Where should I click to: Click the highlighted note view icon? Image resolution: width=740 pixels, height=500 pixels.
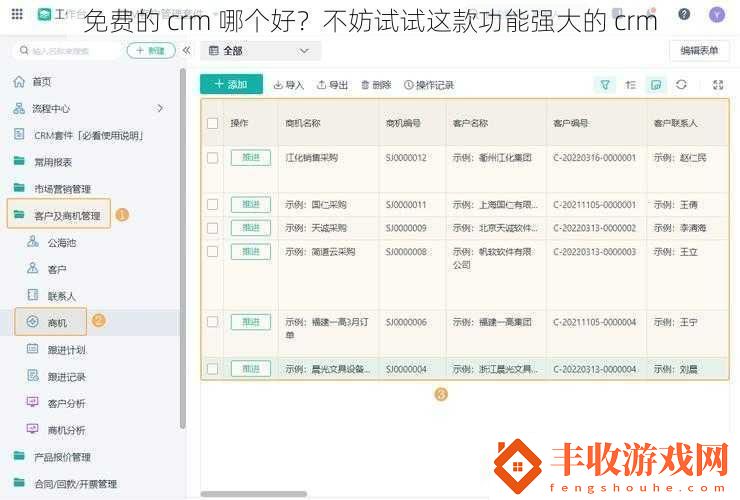656,85
